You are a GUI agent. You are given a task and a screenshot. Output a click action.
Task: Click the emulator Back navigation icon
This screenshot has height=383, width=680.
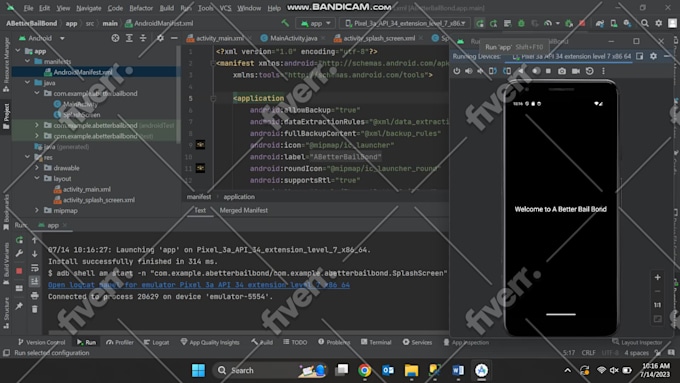coord(521,71)
